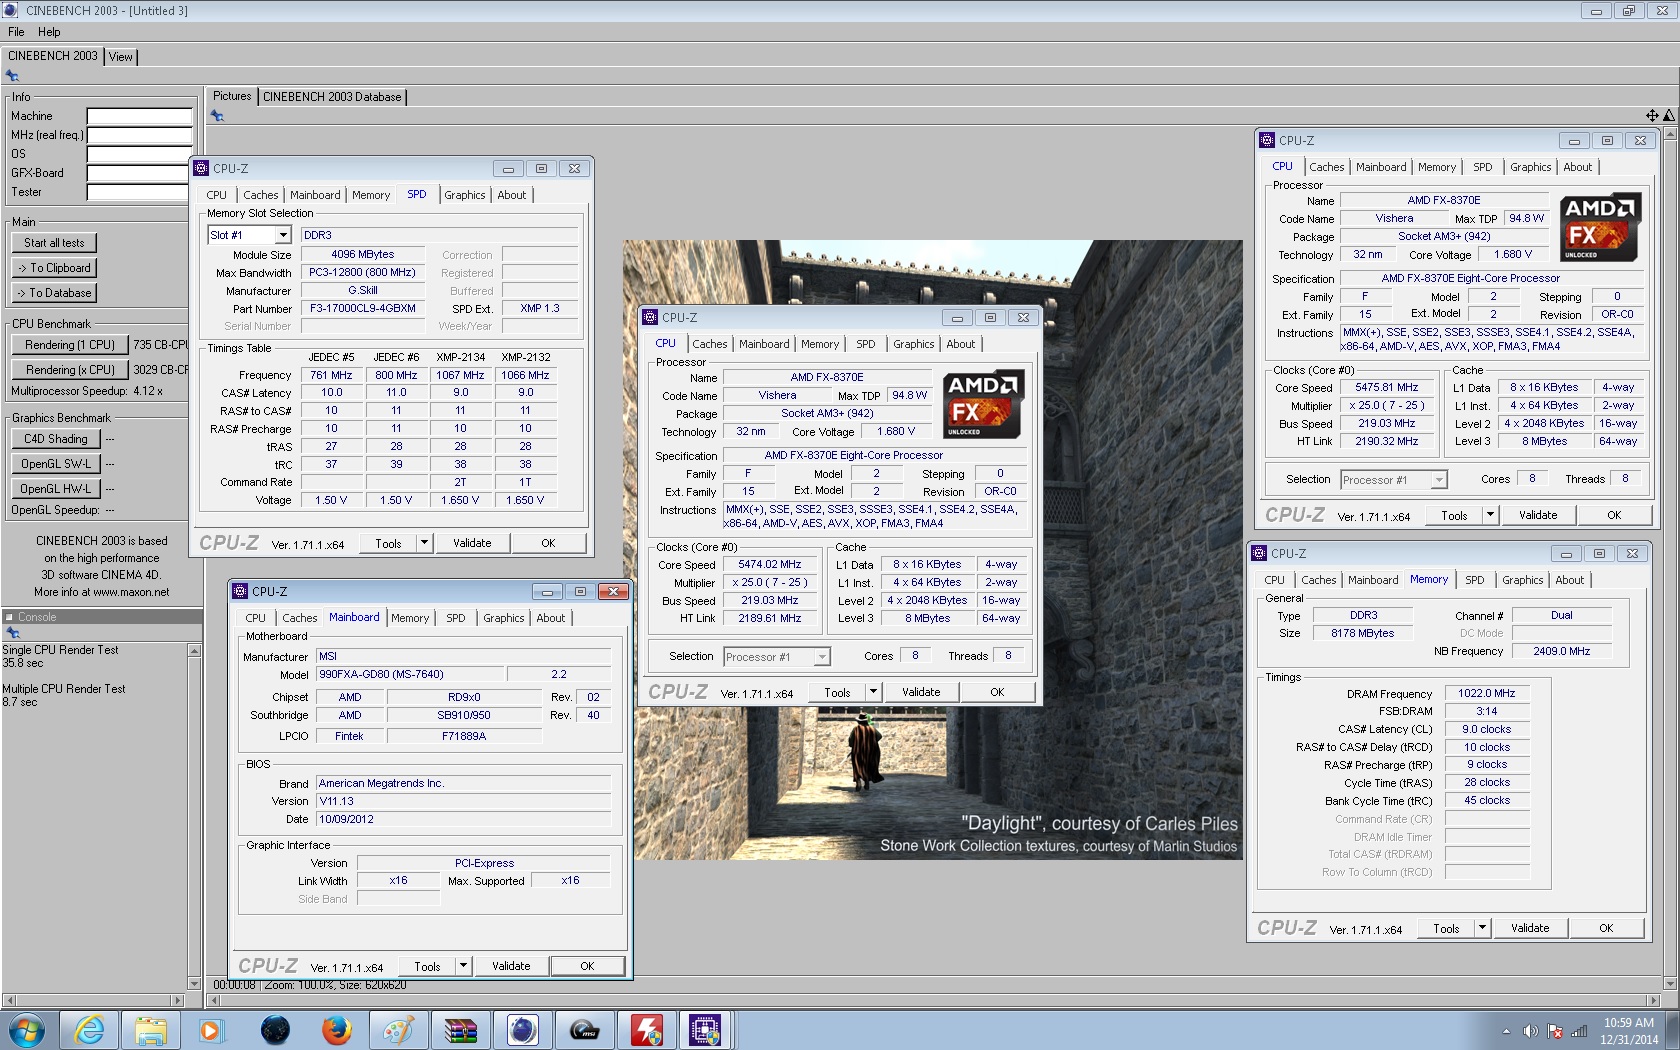This screenshot has width=1680, height=1050.
Task: Click the GFX-Board input field
Action: pos(139,173)
